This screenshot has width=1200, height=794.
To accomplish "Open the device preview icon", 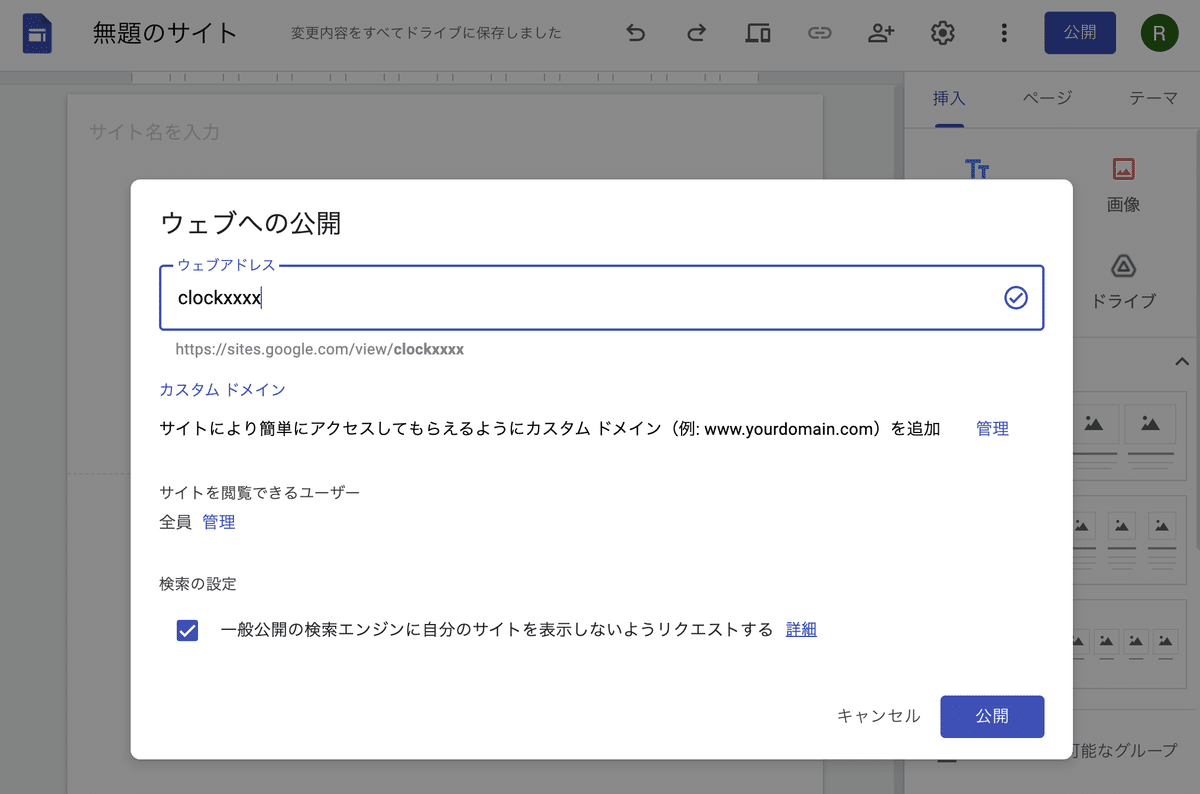I will [758, 33].
